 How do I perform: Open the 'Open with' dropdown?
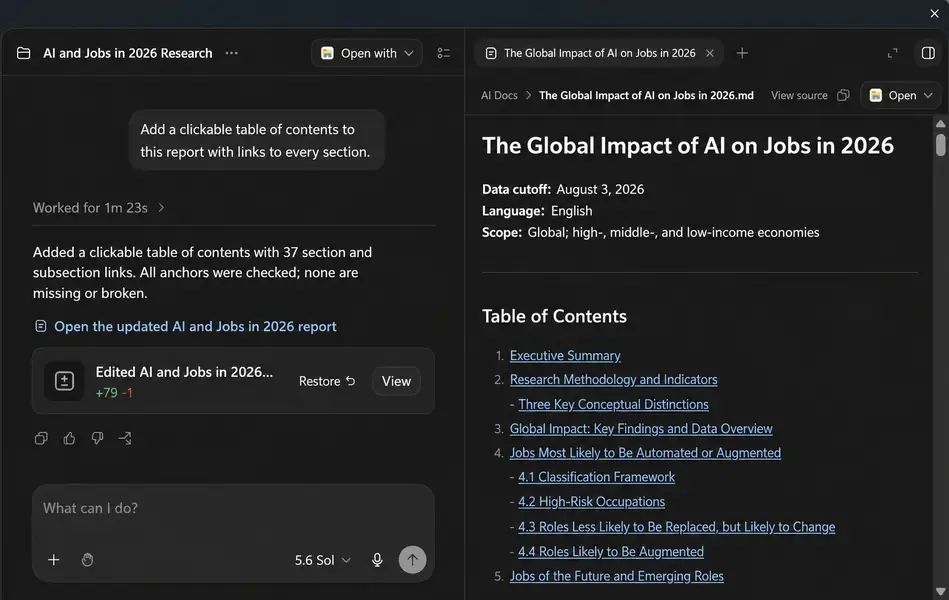pos(367,53)
